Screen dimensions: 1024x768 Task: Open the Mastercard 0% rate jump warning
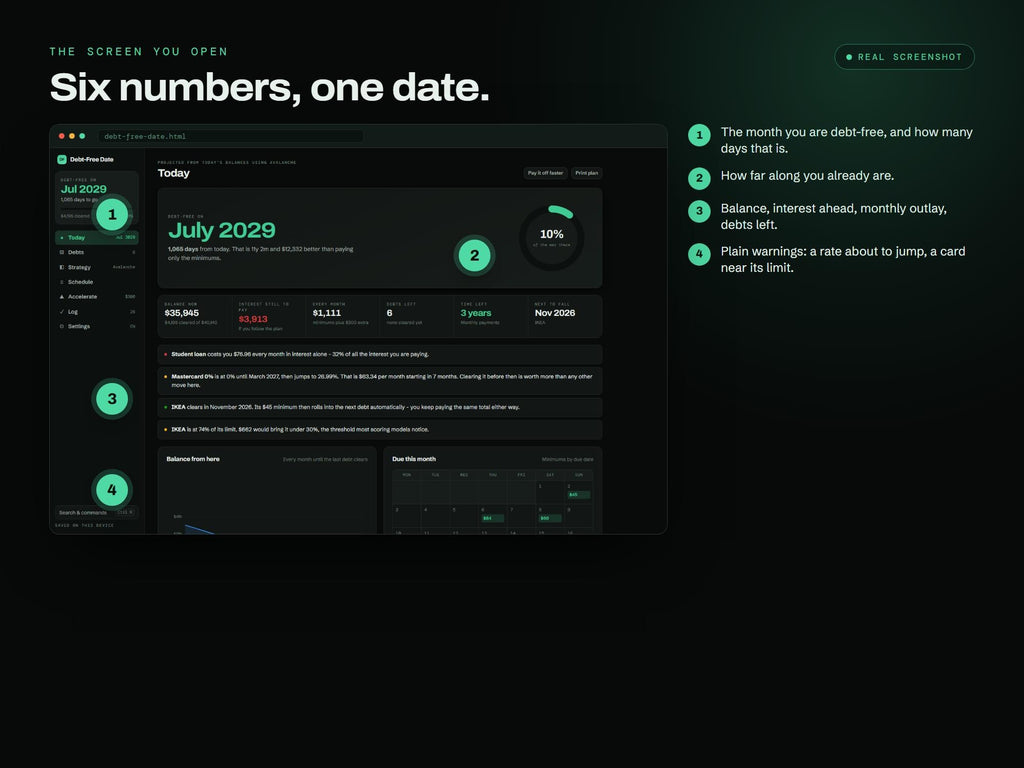coord(379,381)
